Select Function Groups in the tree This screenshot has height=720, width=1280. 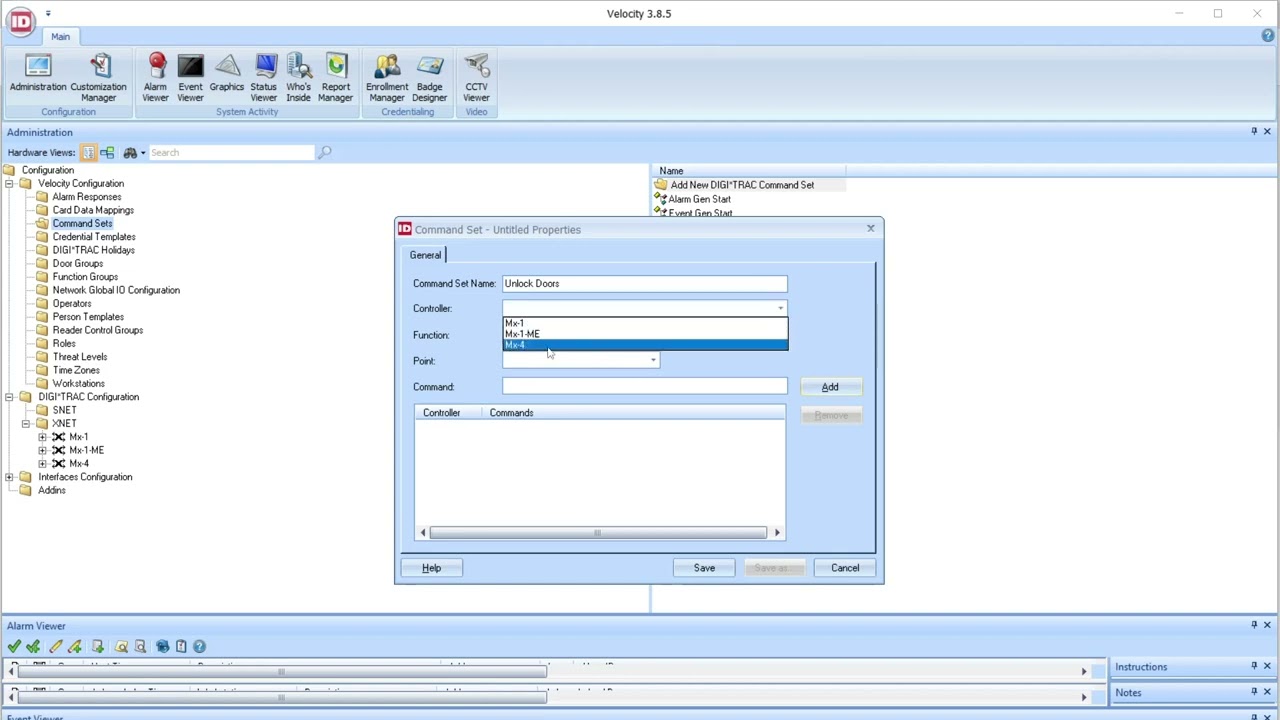point(85,277)
